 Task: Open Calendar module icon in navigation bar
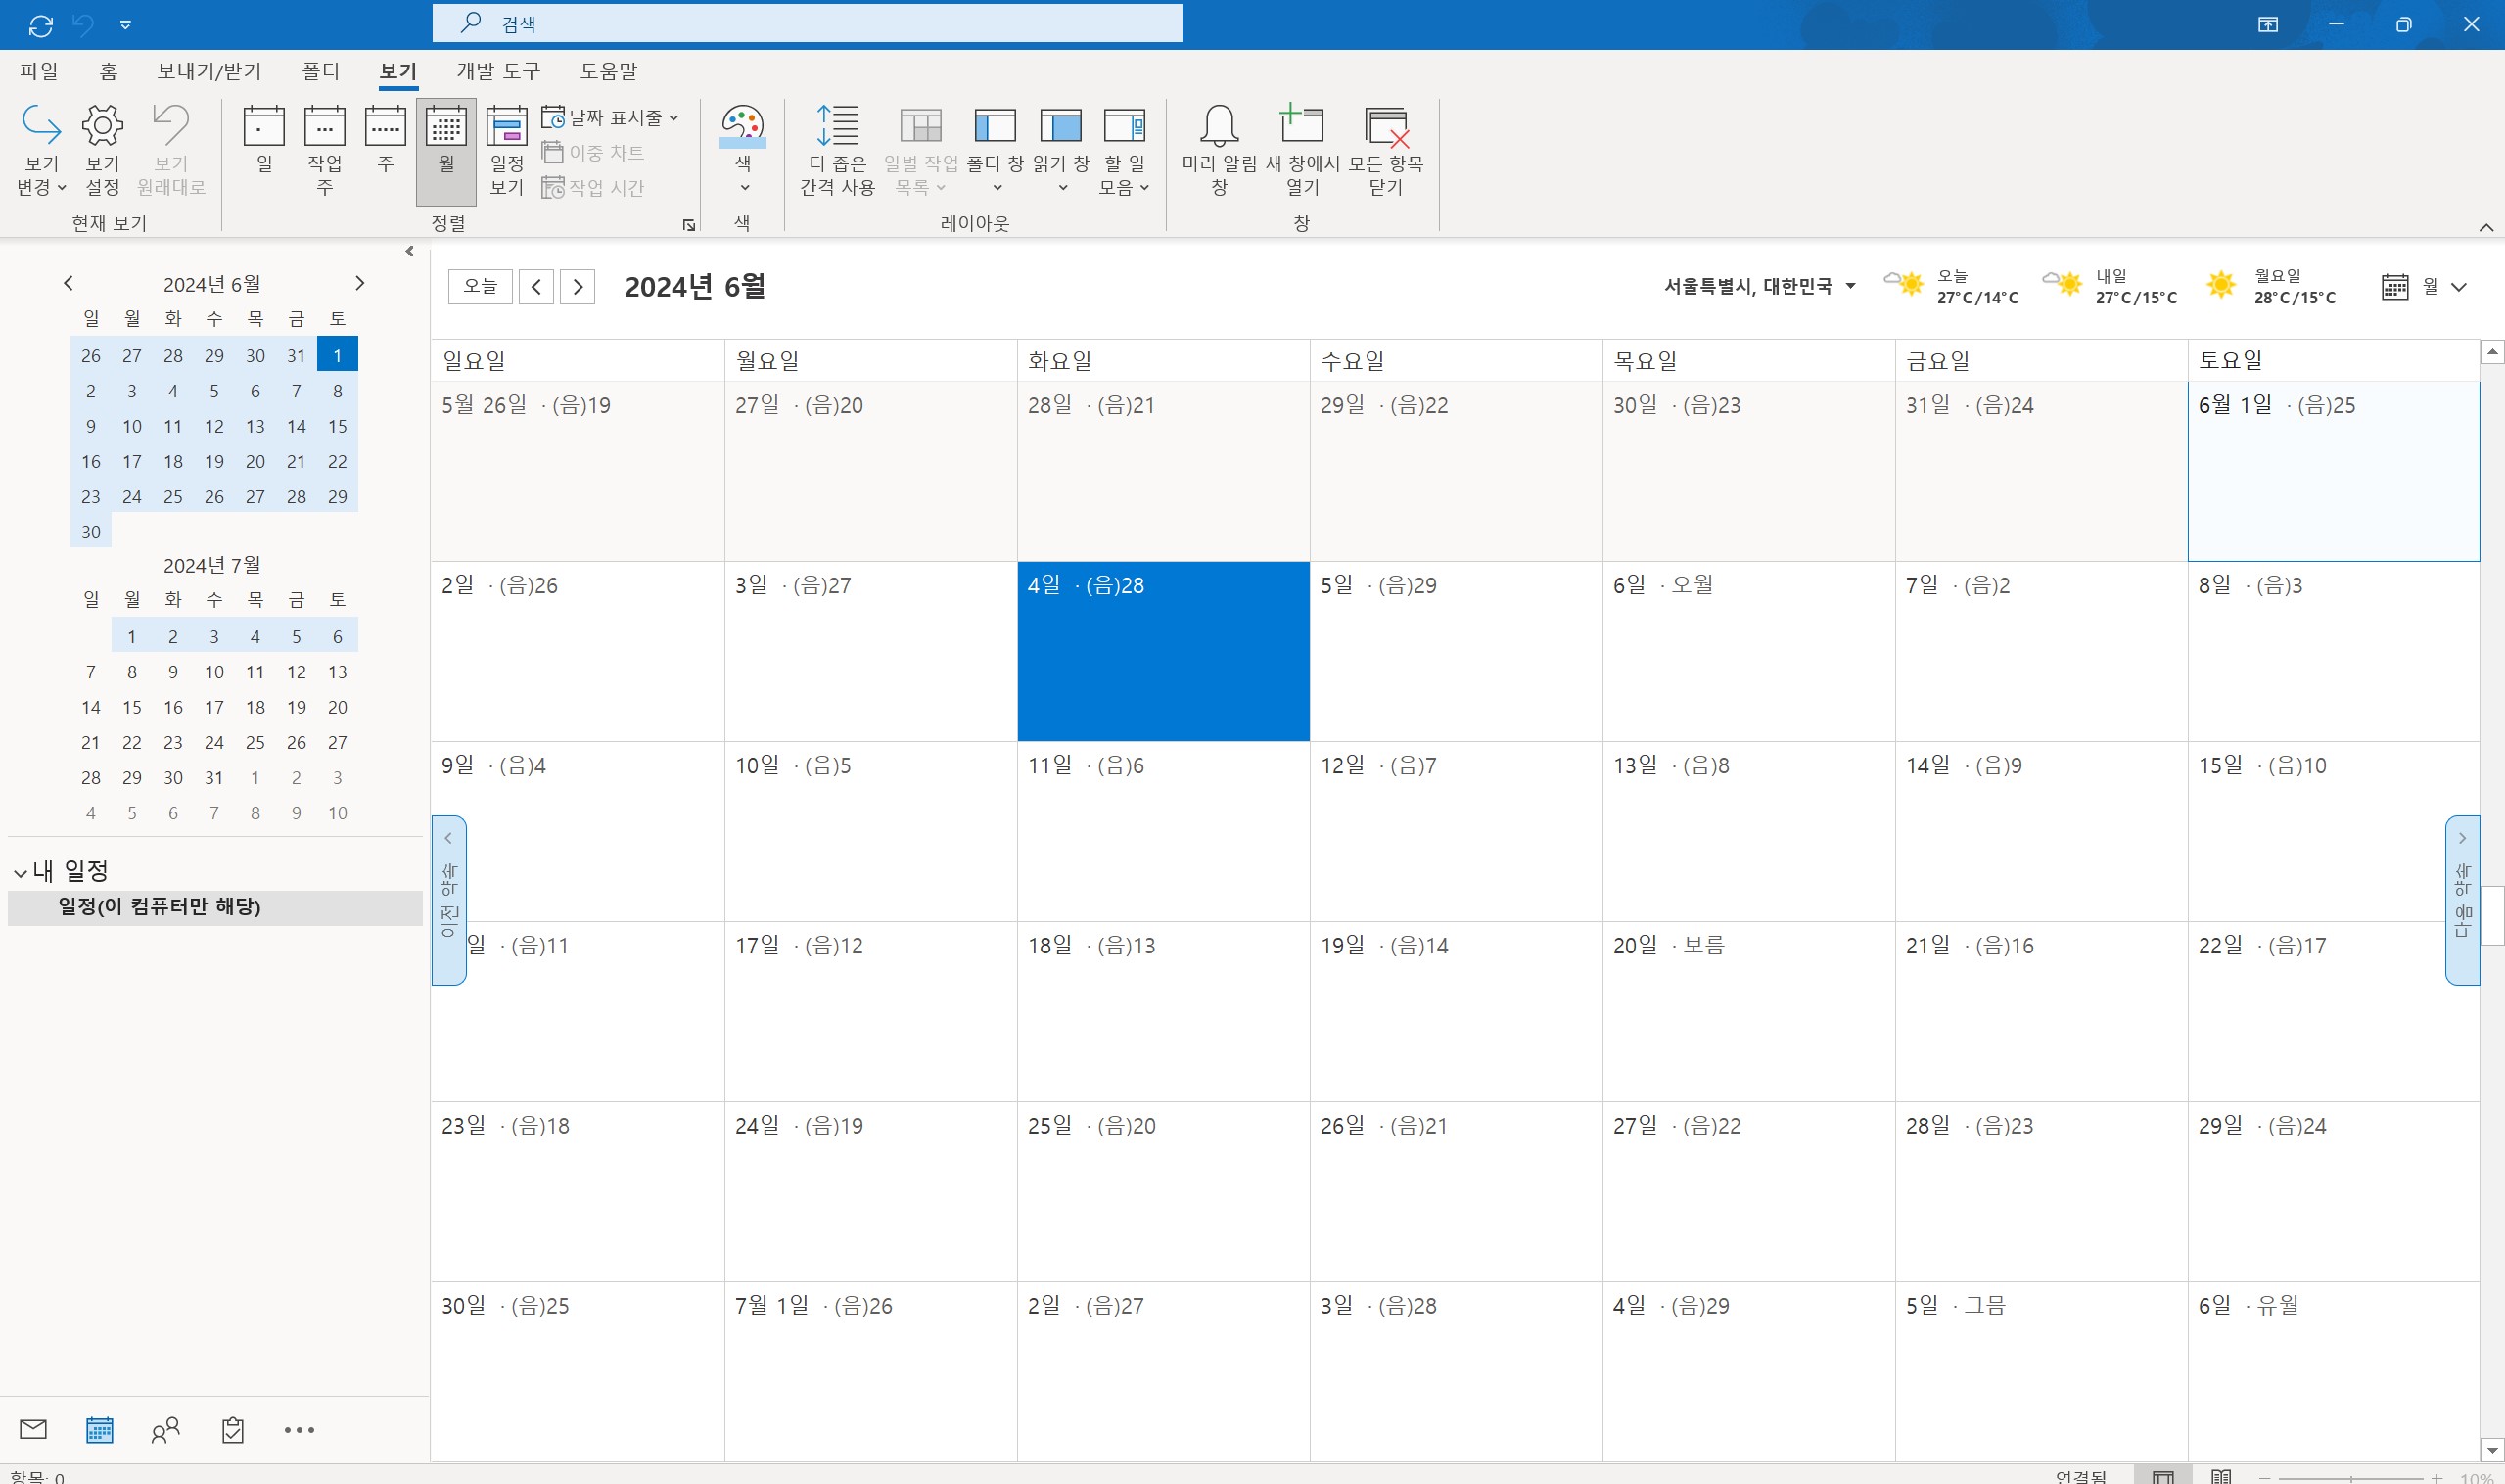99,1430
